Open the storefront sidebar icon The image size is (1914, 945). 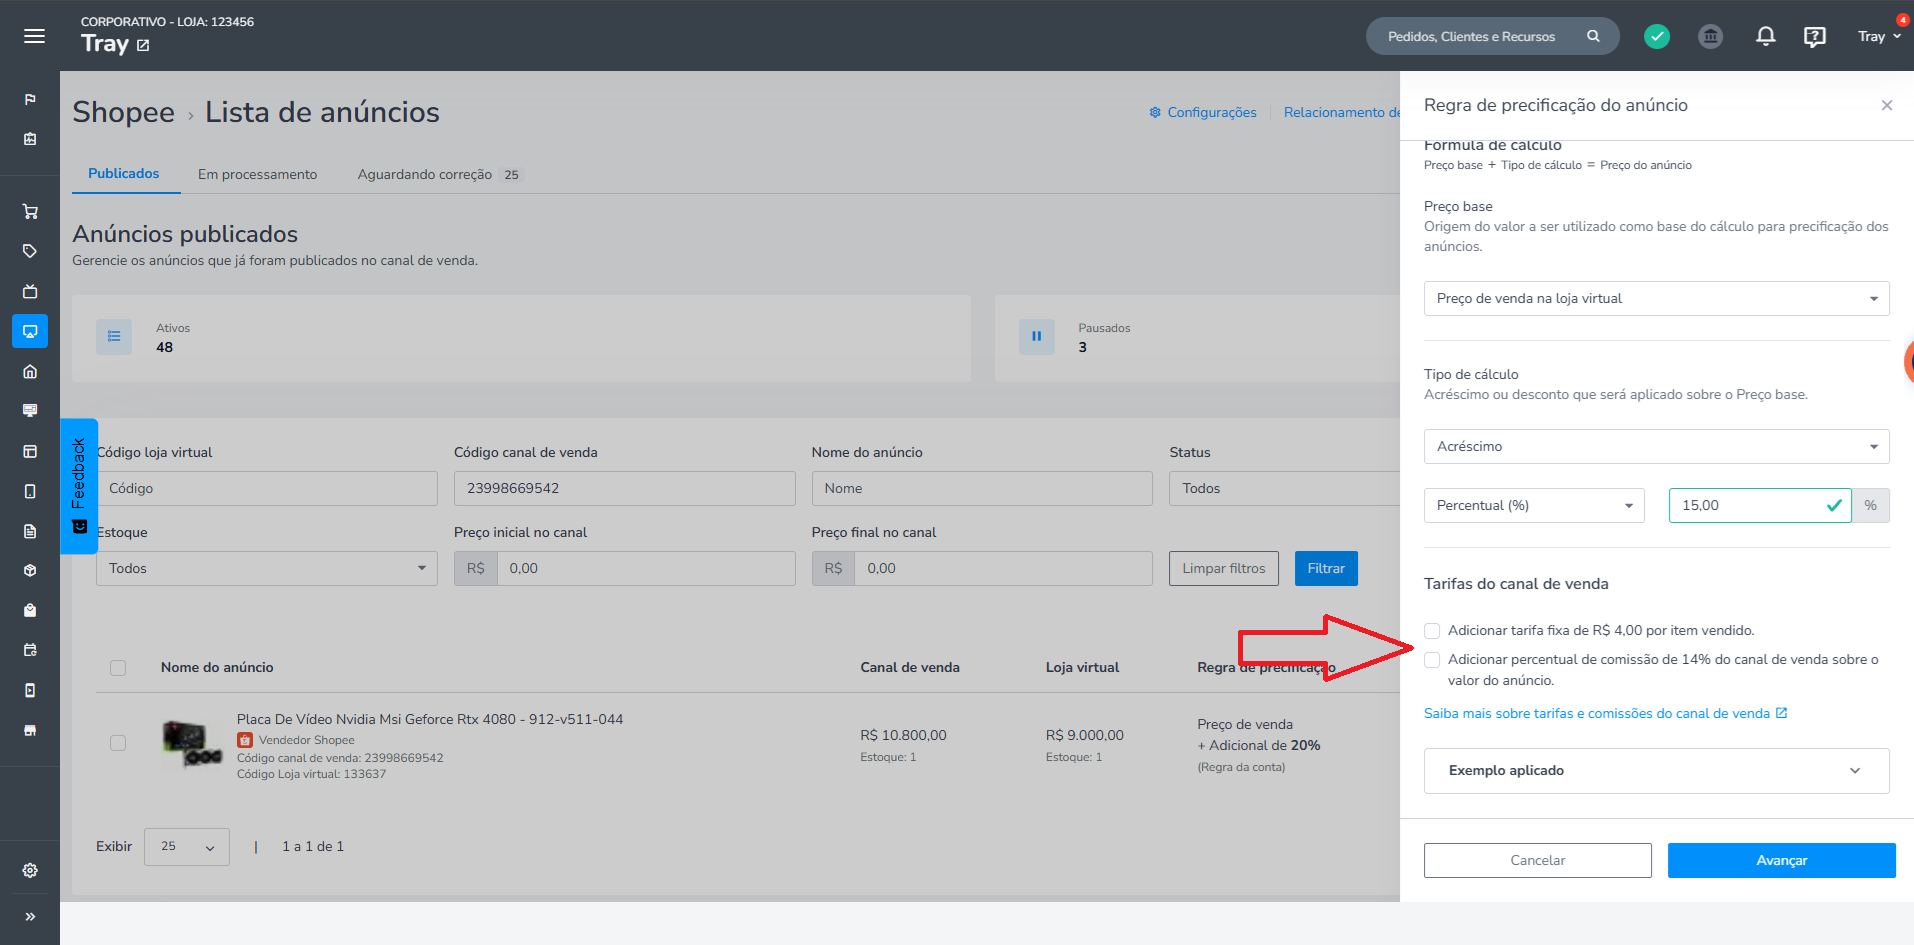(30, 730)
